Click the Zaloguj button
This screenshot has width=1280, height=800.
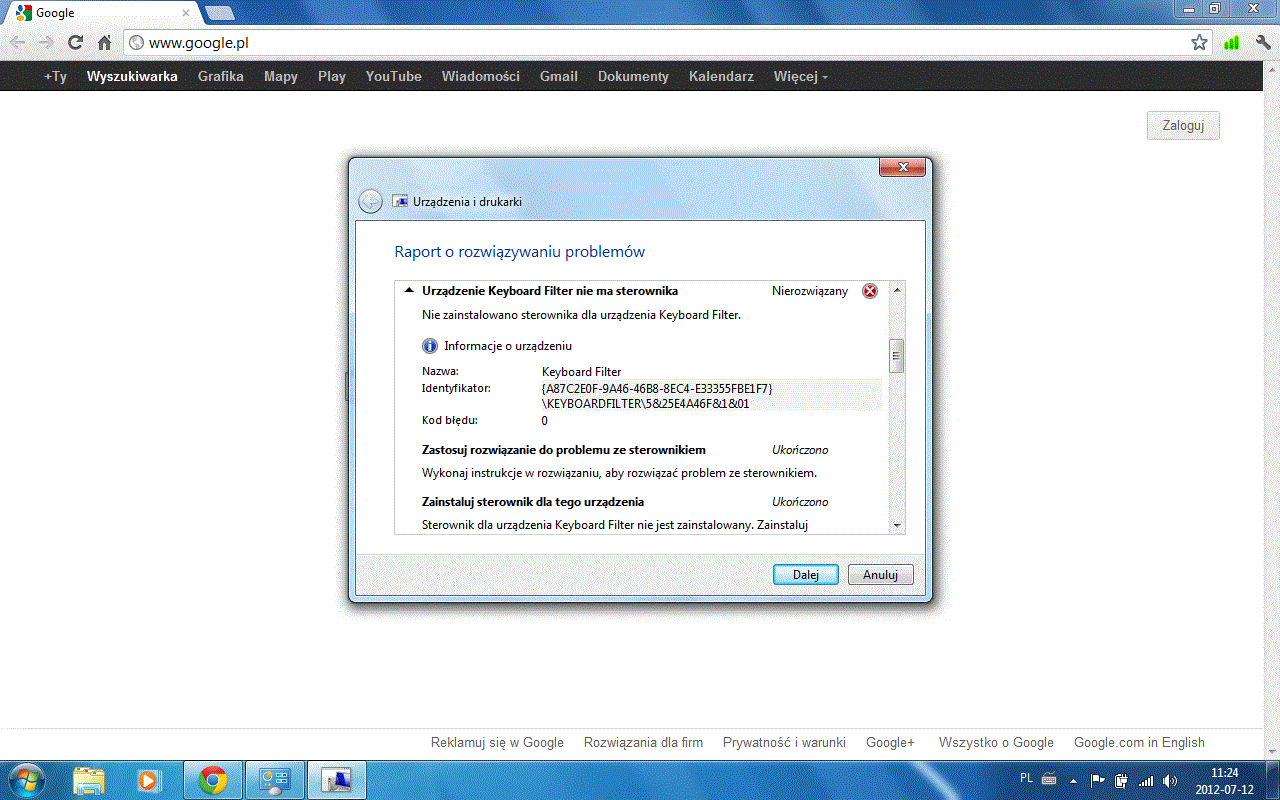(1183, 126)
